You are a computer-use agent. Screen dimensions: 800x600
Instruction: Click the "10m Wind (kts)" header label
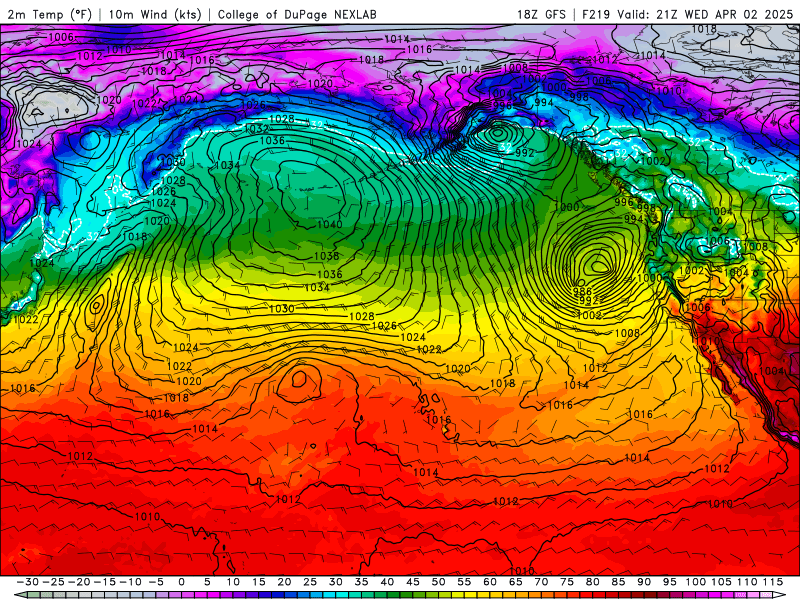click(x=155, y=14)
